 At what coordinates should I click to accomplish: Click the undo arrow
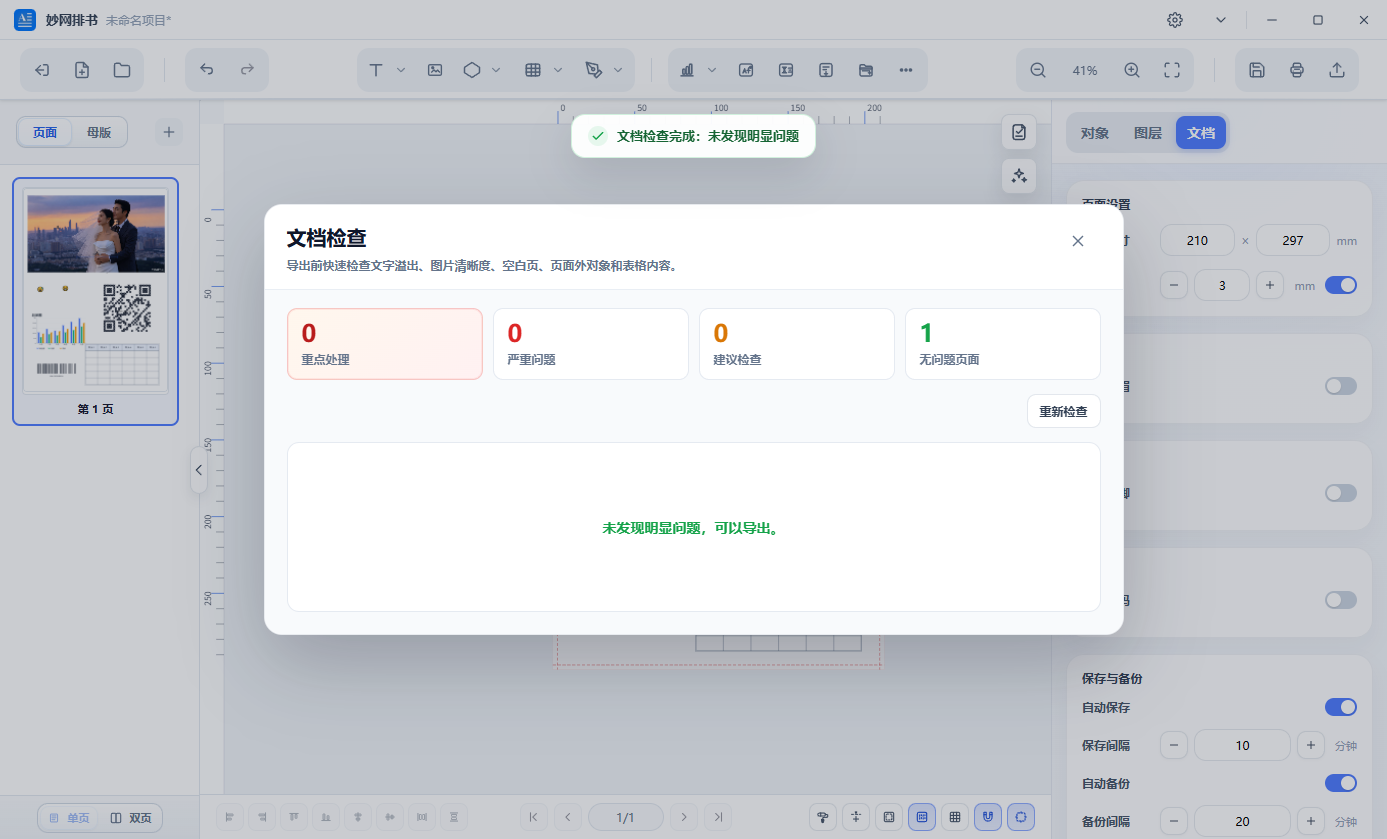[207, 70]
